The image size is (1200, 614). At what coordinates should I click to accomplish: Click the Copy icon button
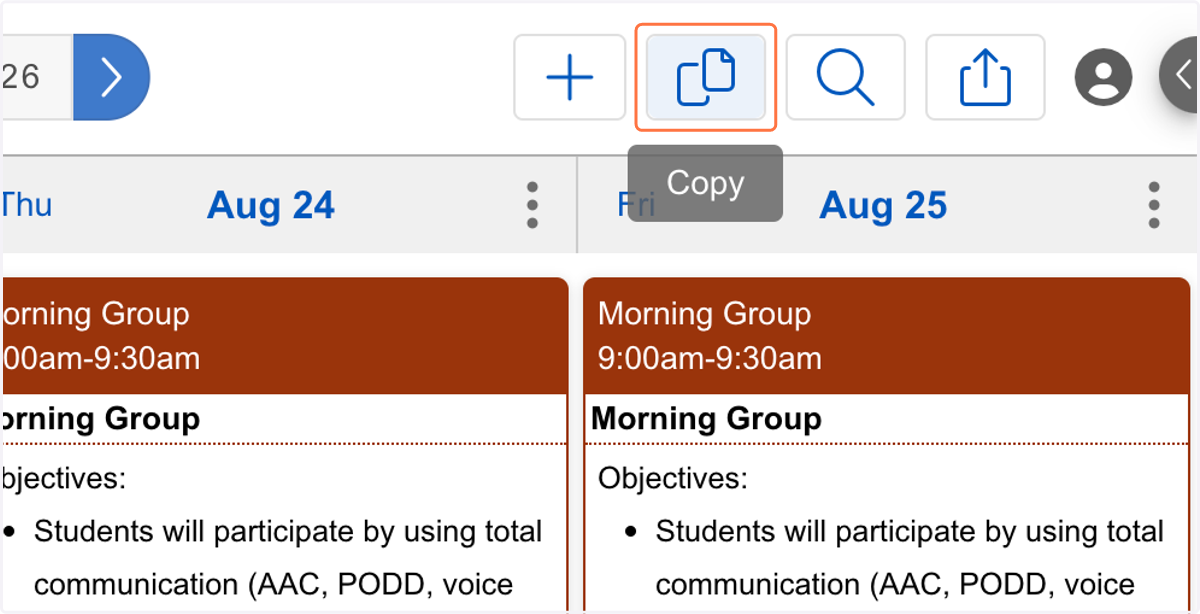tap(706, 77)
